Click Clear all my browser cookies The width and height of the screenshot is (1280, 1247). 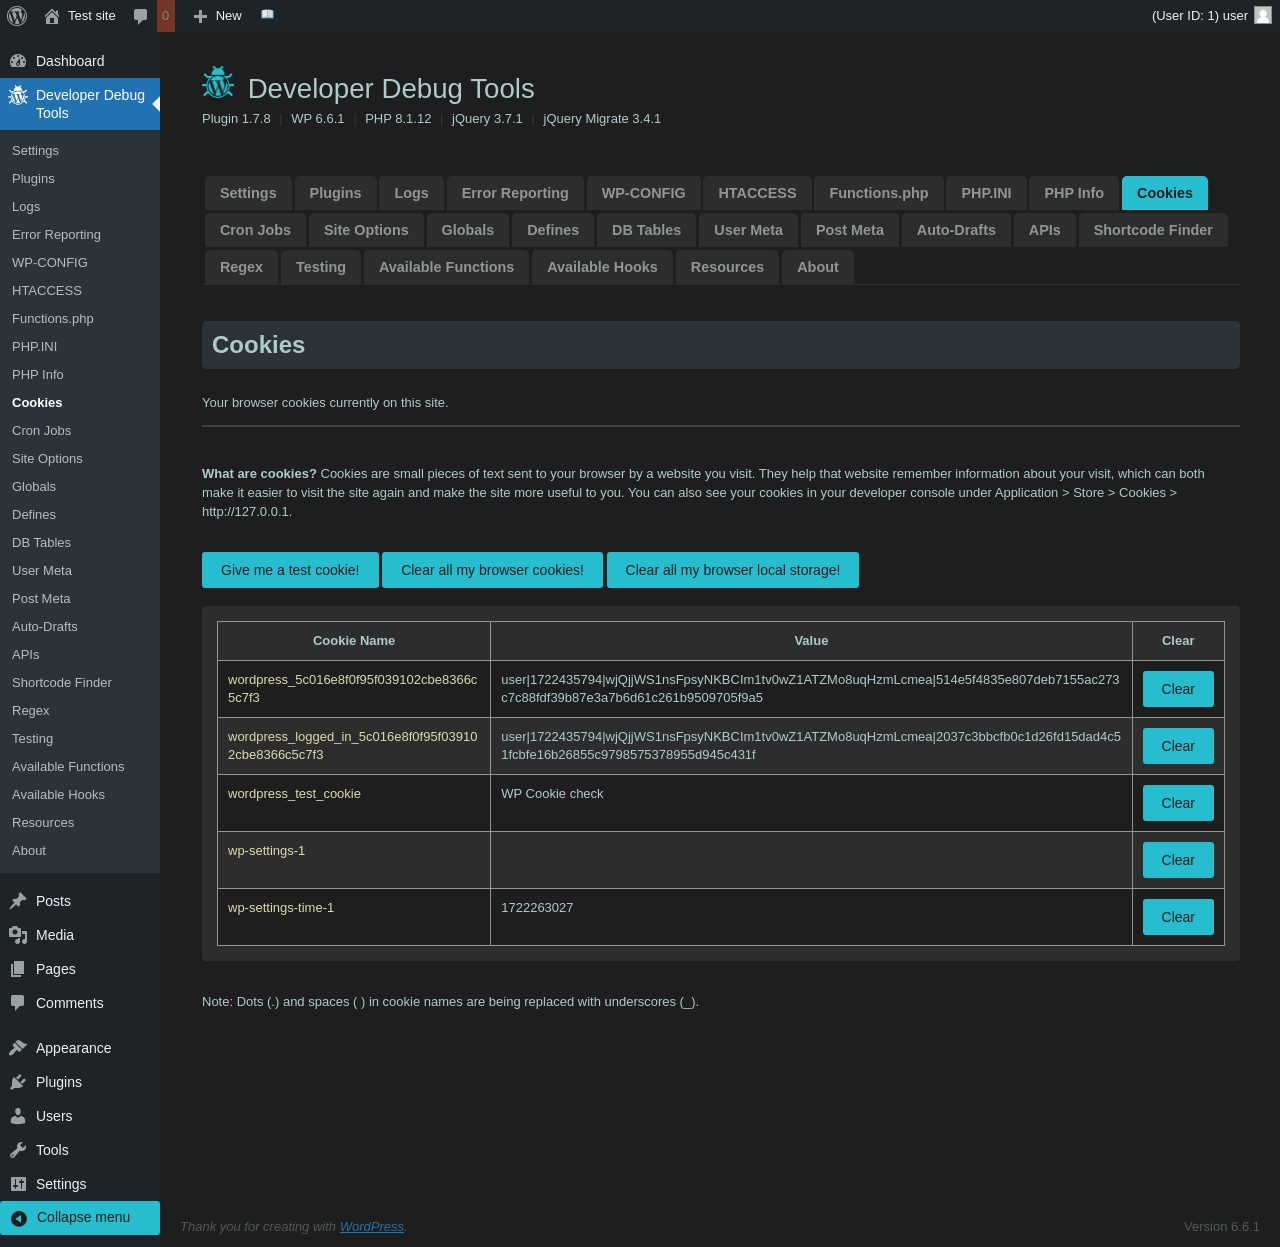point(492,570)
